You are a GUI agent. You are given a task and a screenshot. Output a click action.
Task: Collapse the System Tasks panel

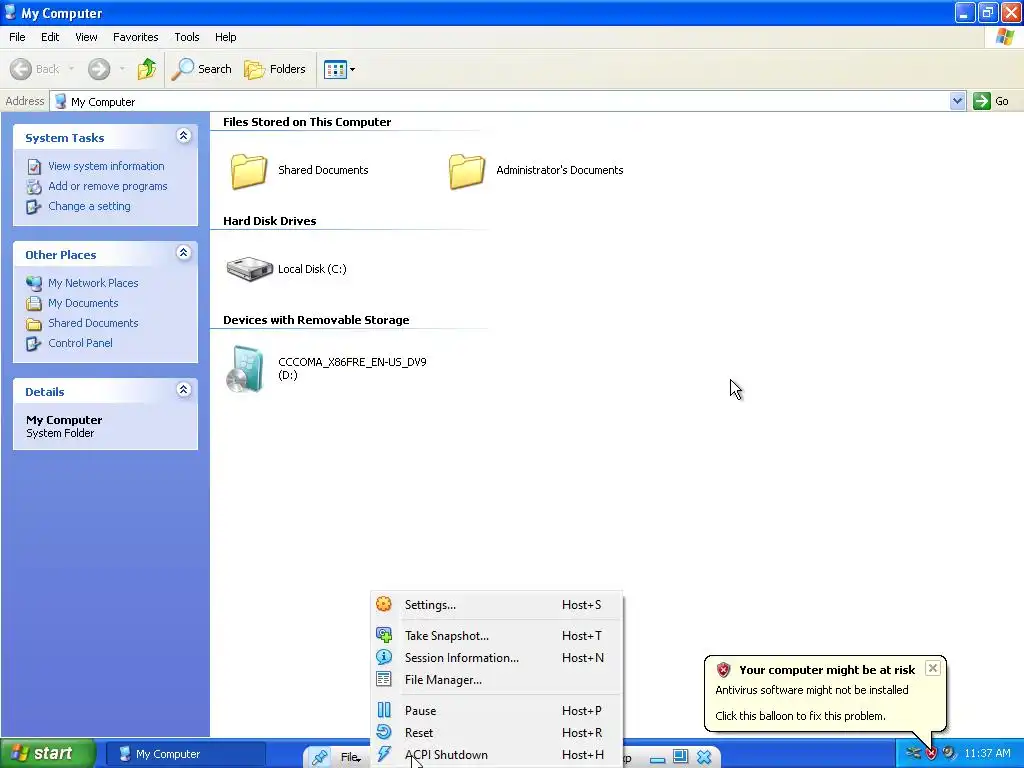(x=184, y=136)
